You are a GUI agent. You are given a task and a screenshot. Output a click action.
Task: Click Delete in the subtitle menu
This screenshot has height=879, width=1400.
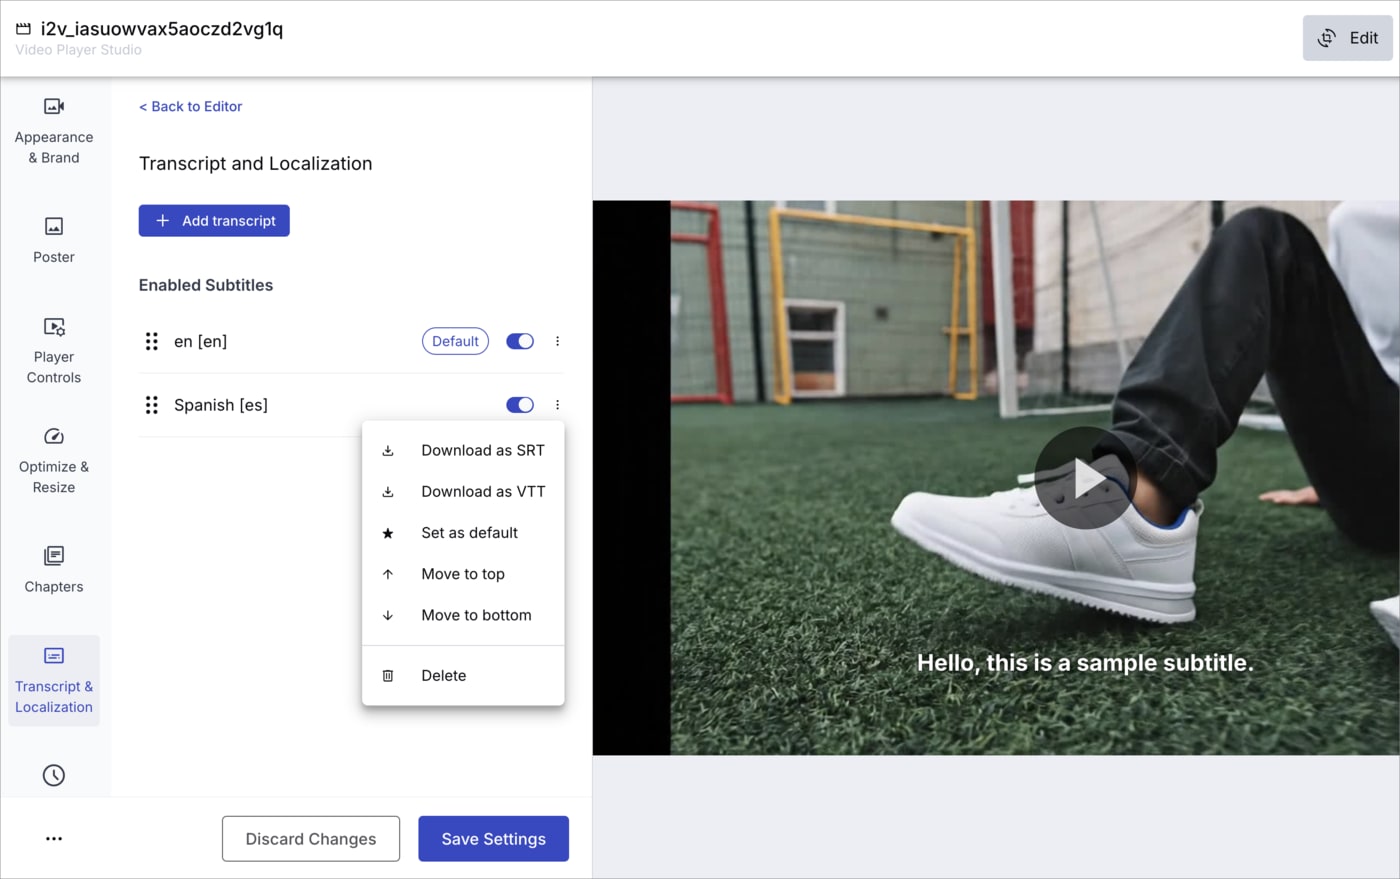coord(443,675)
